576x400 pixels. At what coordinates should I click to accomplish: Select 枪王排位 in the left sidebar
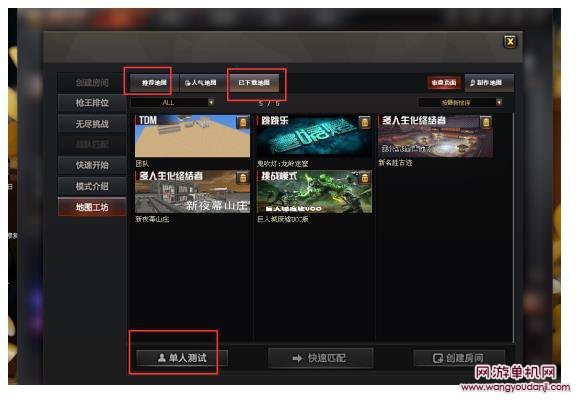pyautogui.click(x=92, y=103)
